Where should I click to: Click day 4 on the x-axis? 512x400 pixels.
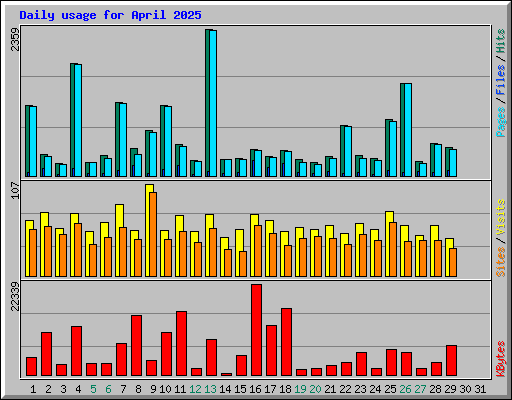pyautogui.click(x=78, y=389)
